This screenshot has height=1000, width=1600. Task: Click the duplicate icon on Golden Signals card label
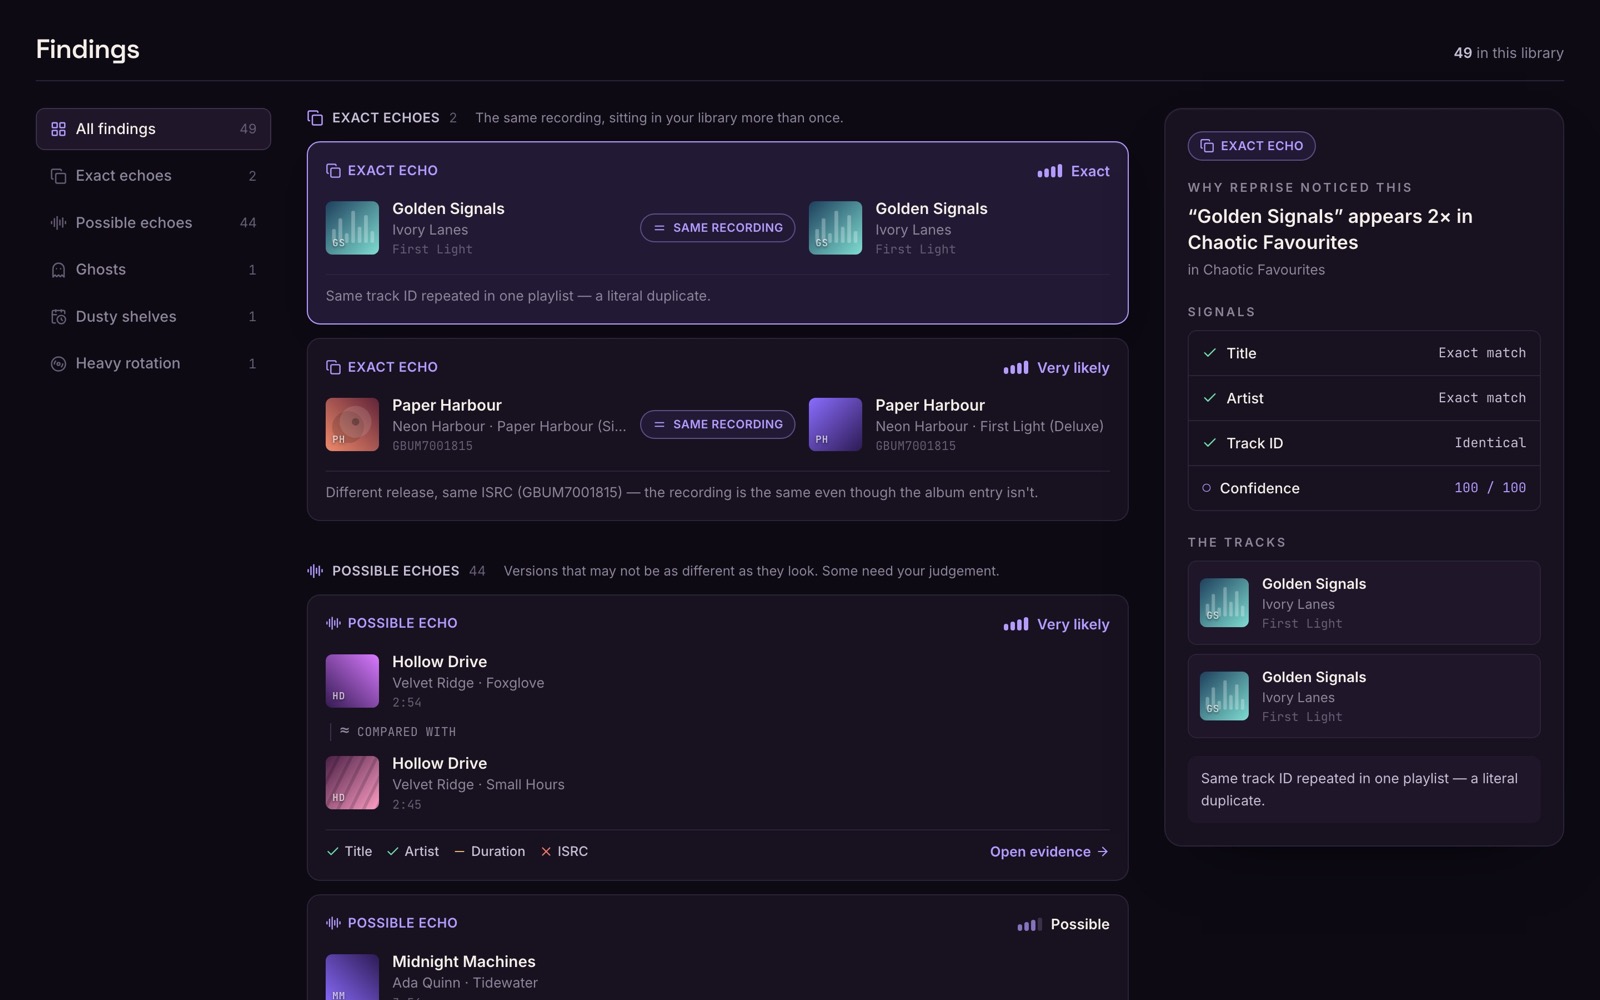[333, 171]
